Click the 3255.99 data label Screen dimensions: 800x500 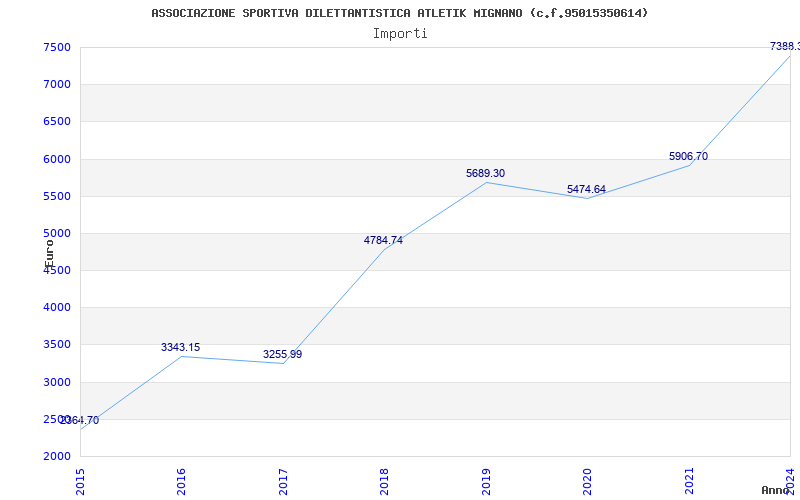[x=283, y=354]
